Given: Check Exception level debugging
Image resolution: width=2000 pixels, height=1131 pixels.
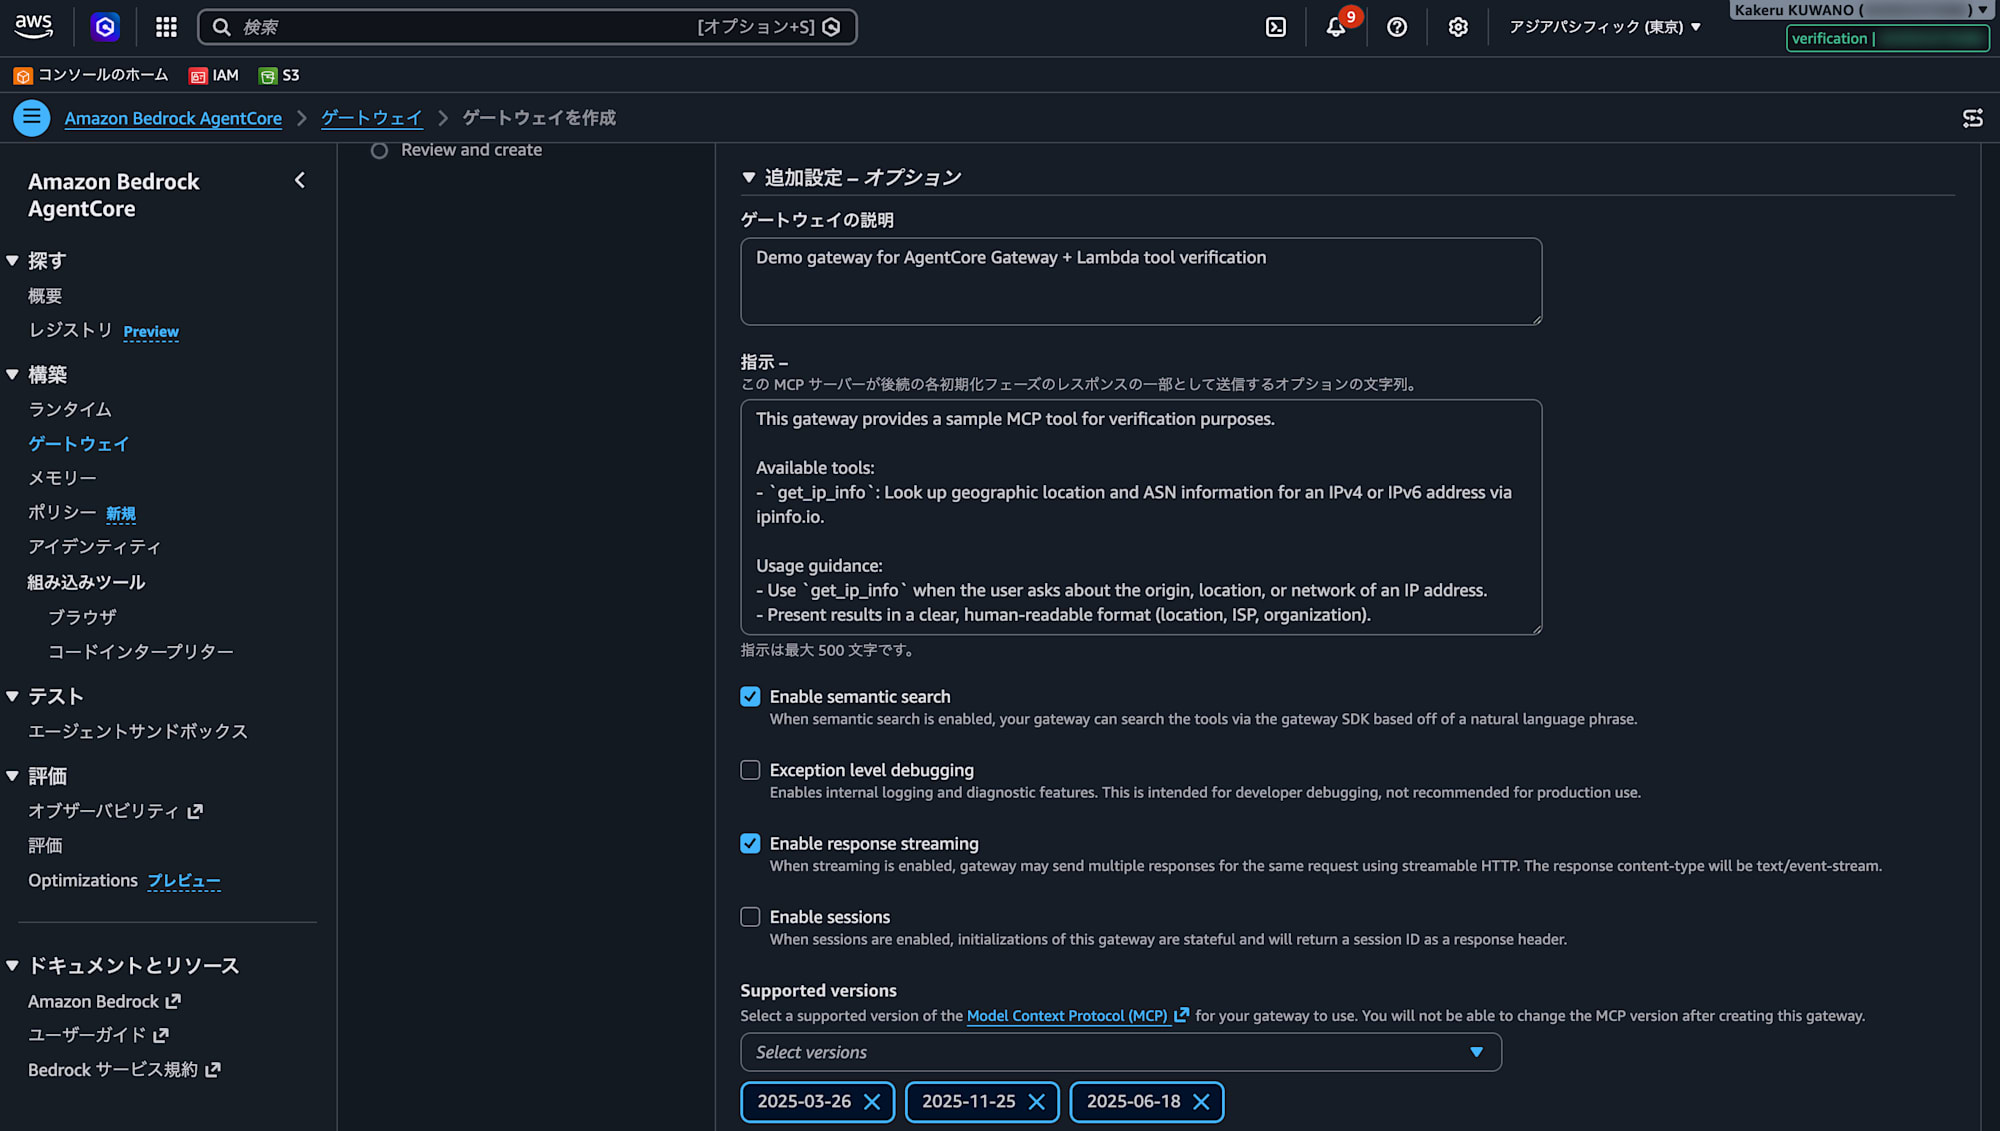Looking at the screenshot, I should (750, 770).
